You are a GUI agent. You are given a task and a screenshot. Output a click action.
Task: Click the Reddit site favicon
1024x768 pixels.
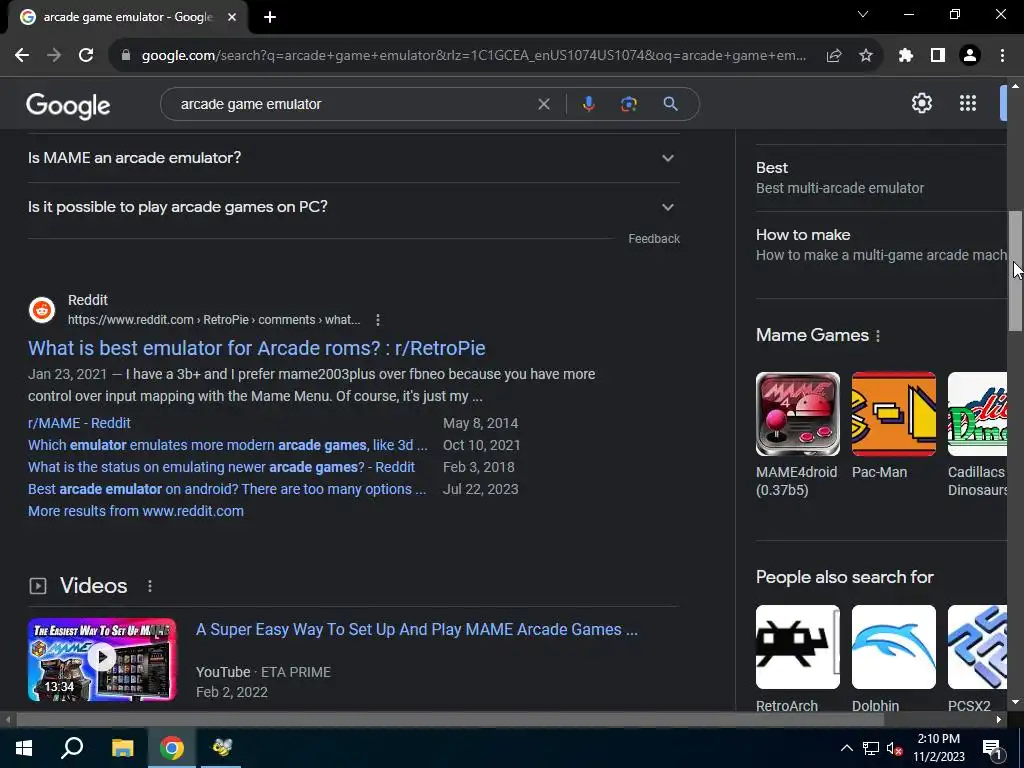42,310
